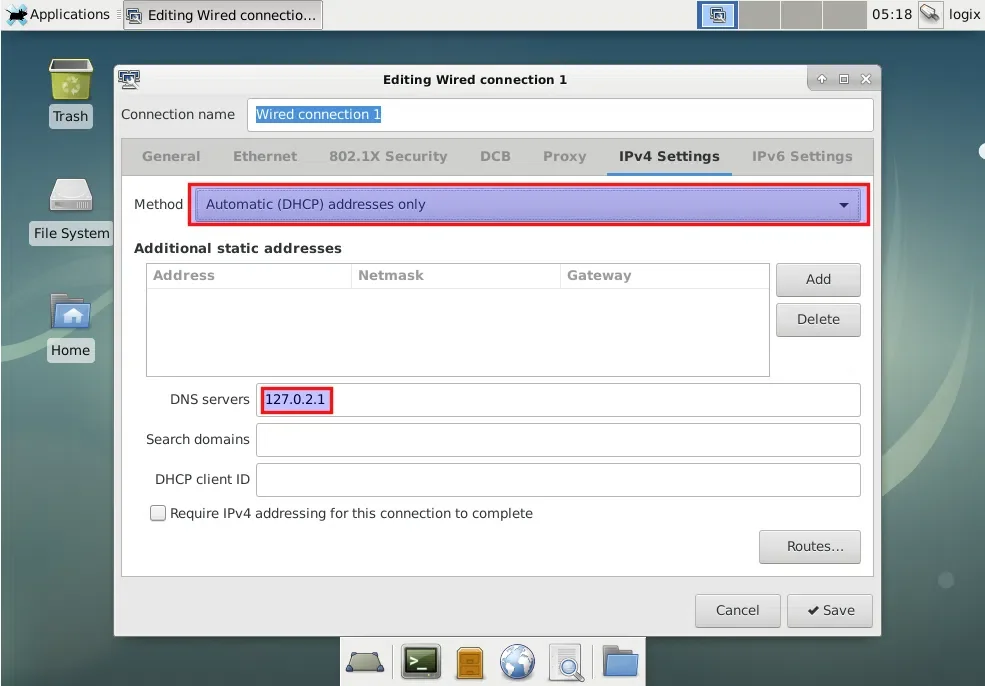This screenshot has height=686, width=985.
Task: Open the File Manager cabinet dock icon
Action: tap(470, 662)
